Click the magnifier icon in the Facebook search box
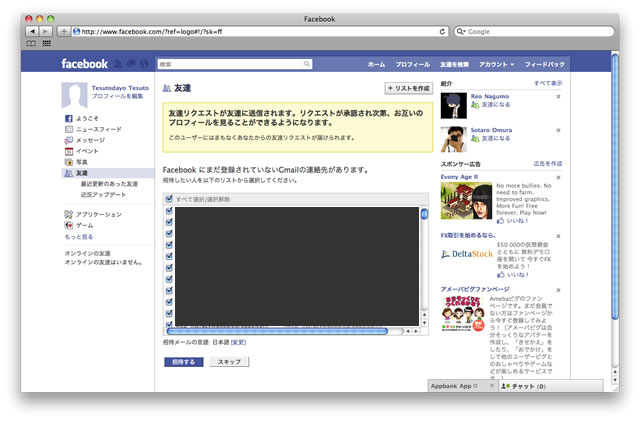The height and width of the screenshot is (421, 640). (307, 64)
